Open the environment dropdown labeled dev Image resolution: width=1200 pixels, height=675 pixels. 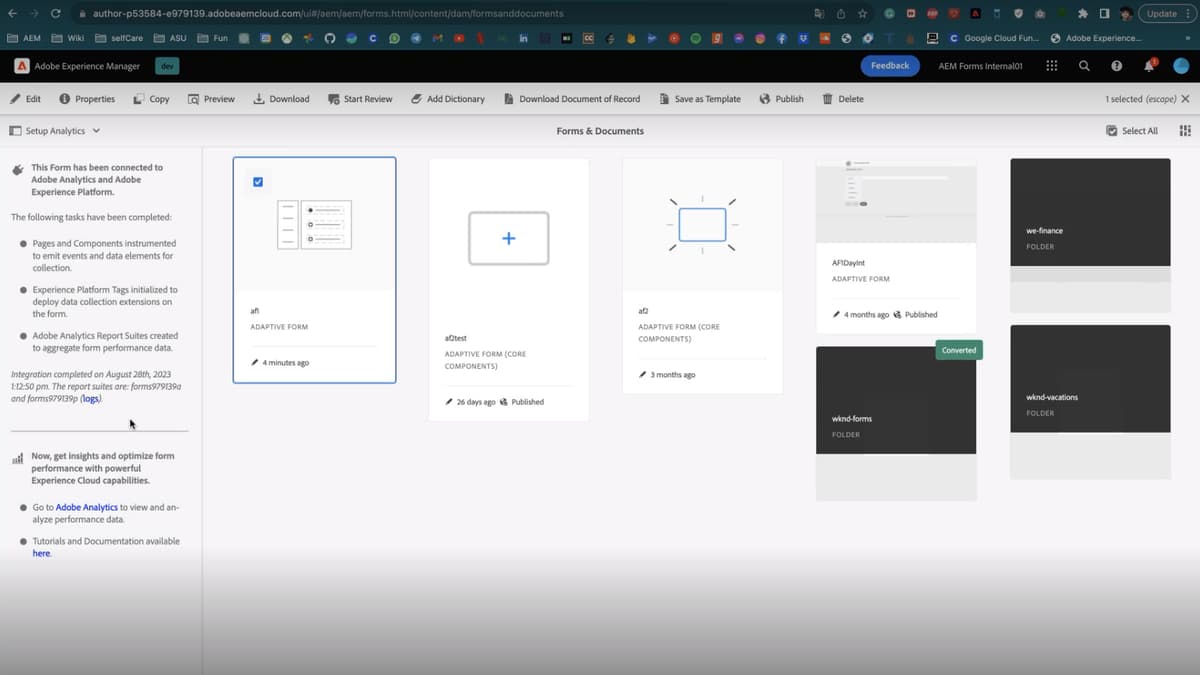pos(166,65)
